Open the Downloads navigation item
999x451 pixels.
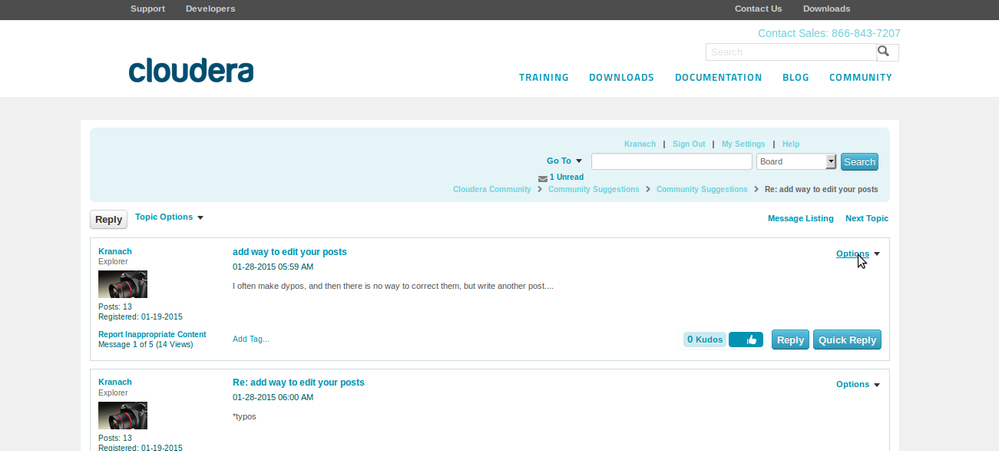(621, 77)
